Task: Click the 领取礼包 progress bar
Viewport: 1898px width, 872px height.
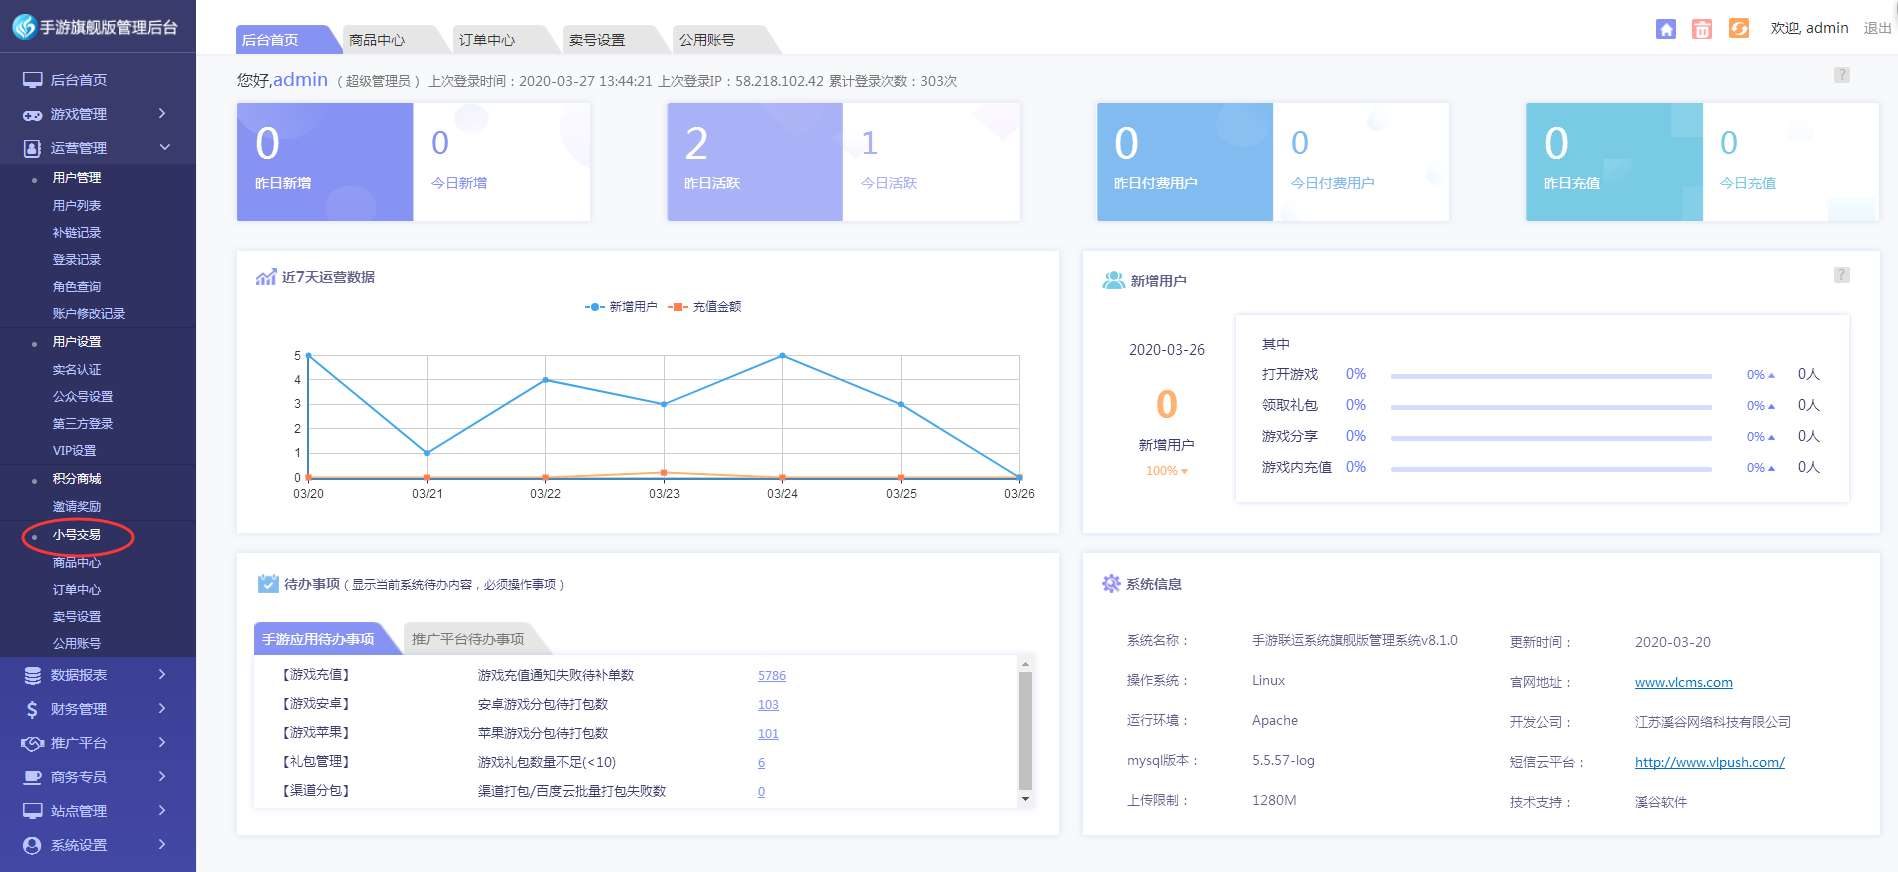Action: click(x=1551, y=407)
